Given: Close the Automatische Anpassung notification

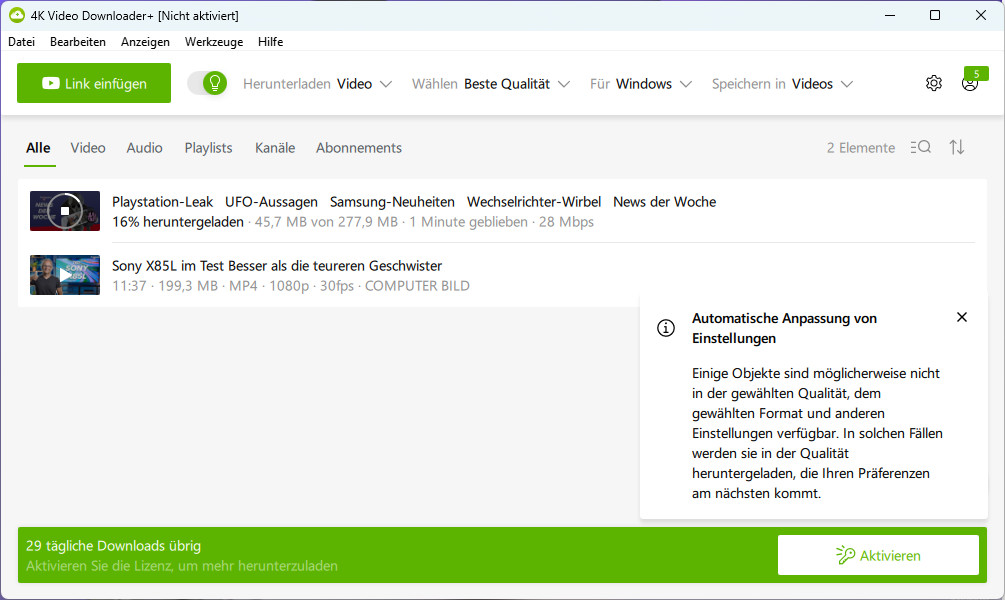Looking at the screenshot, I should point(962,318).
